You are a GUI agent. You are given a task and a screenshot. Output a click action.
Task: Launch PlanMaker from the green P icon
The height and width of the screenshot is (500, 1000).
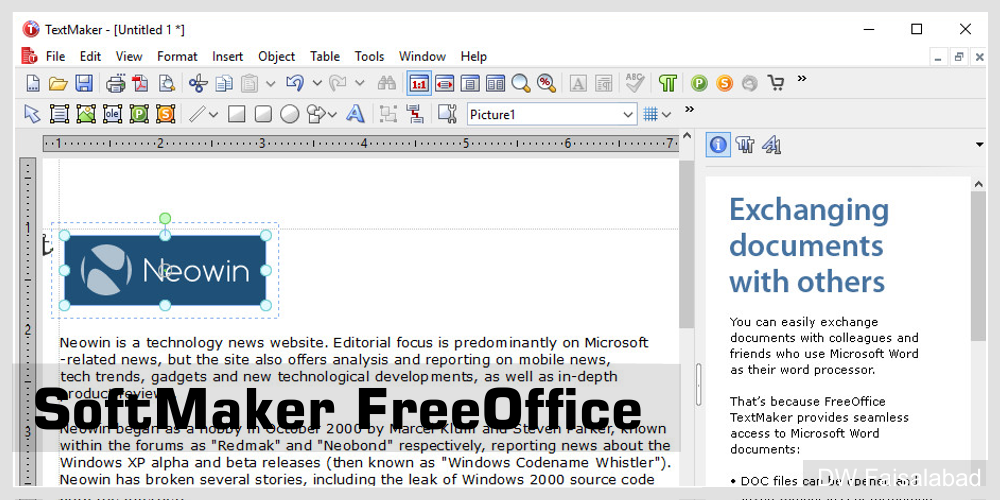tap(700, 83)
